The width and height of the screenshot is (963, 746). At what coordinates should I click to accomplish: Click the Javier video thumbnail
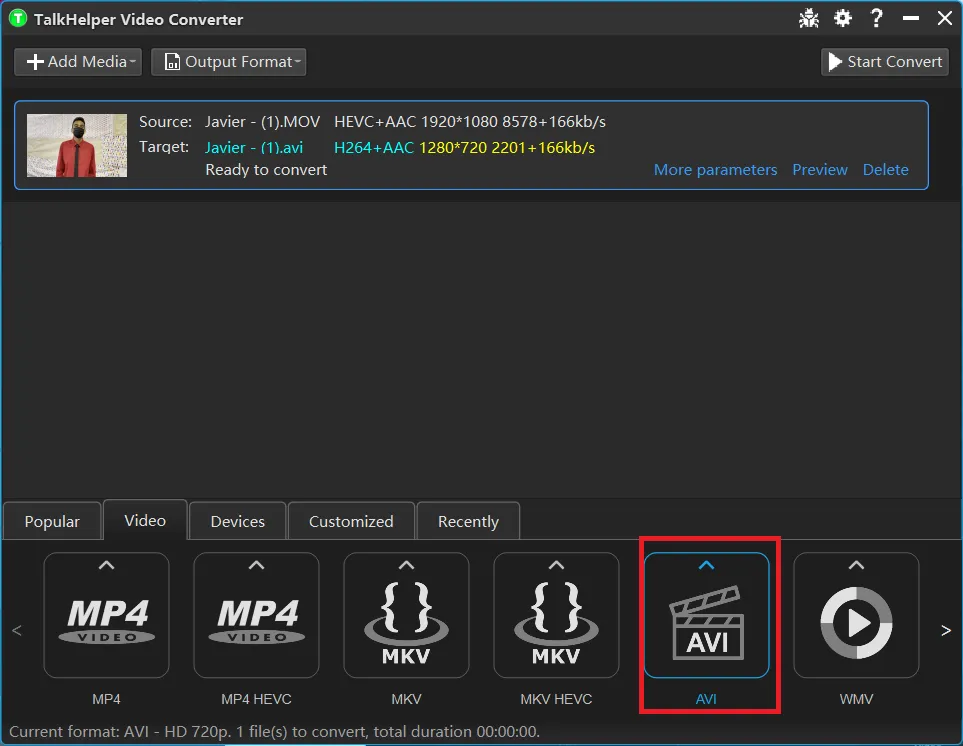77,145
